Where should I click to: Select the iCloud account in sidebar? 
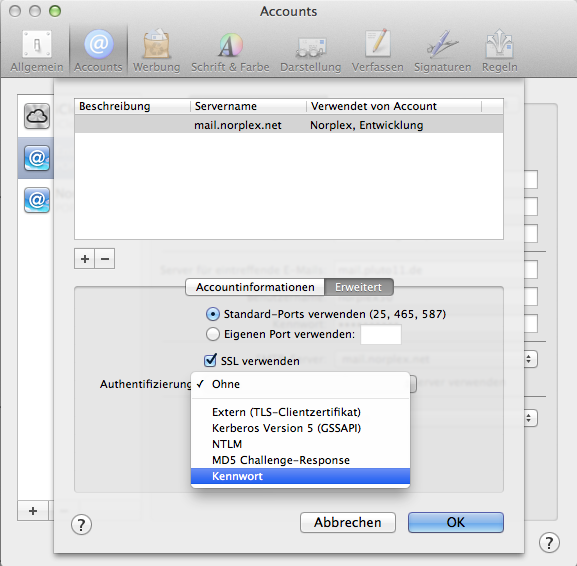click(x=37, y=116)
